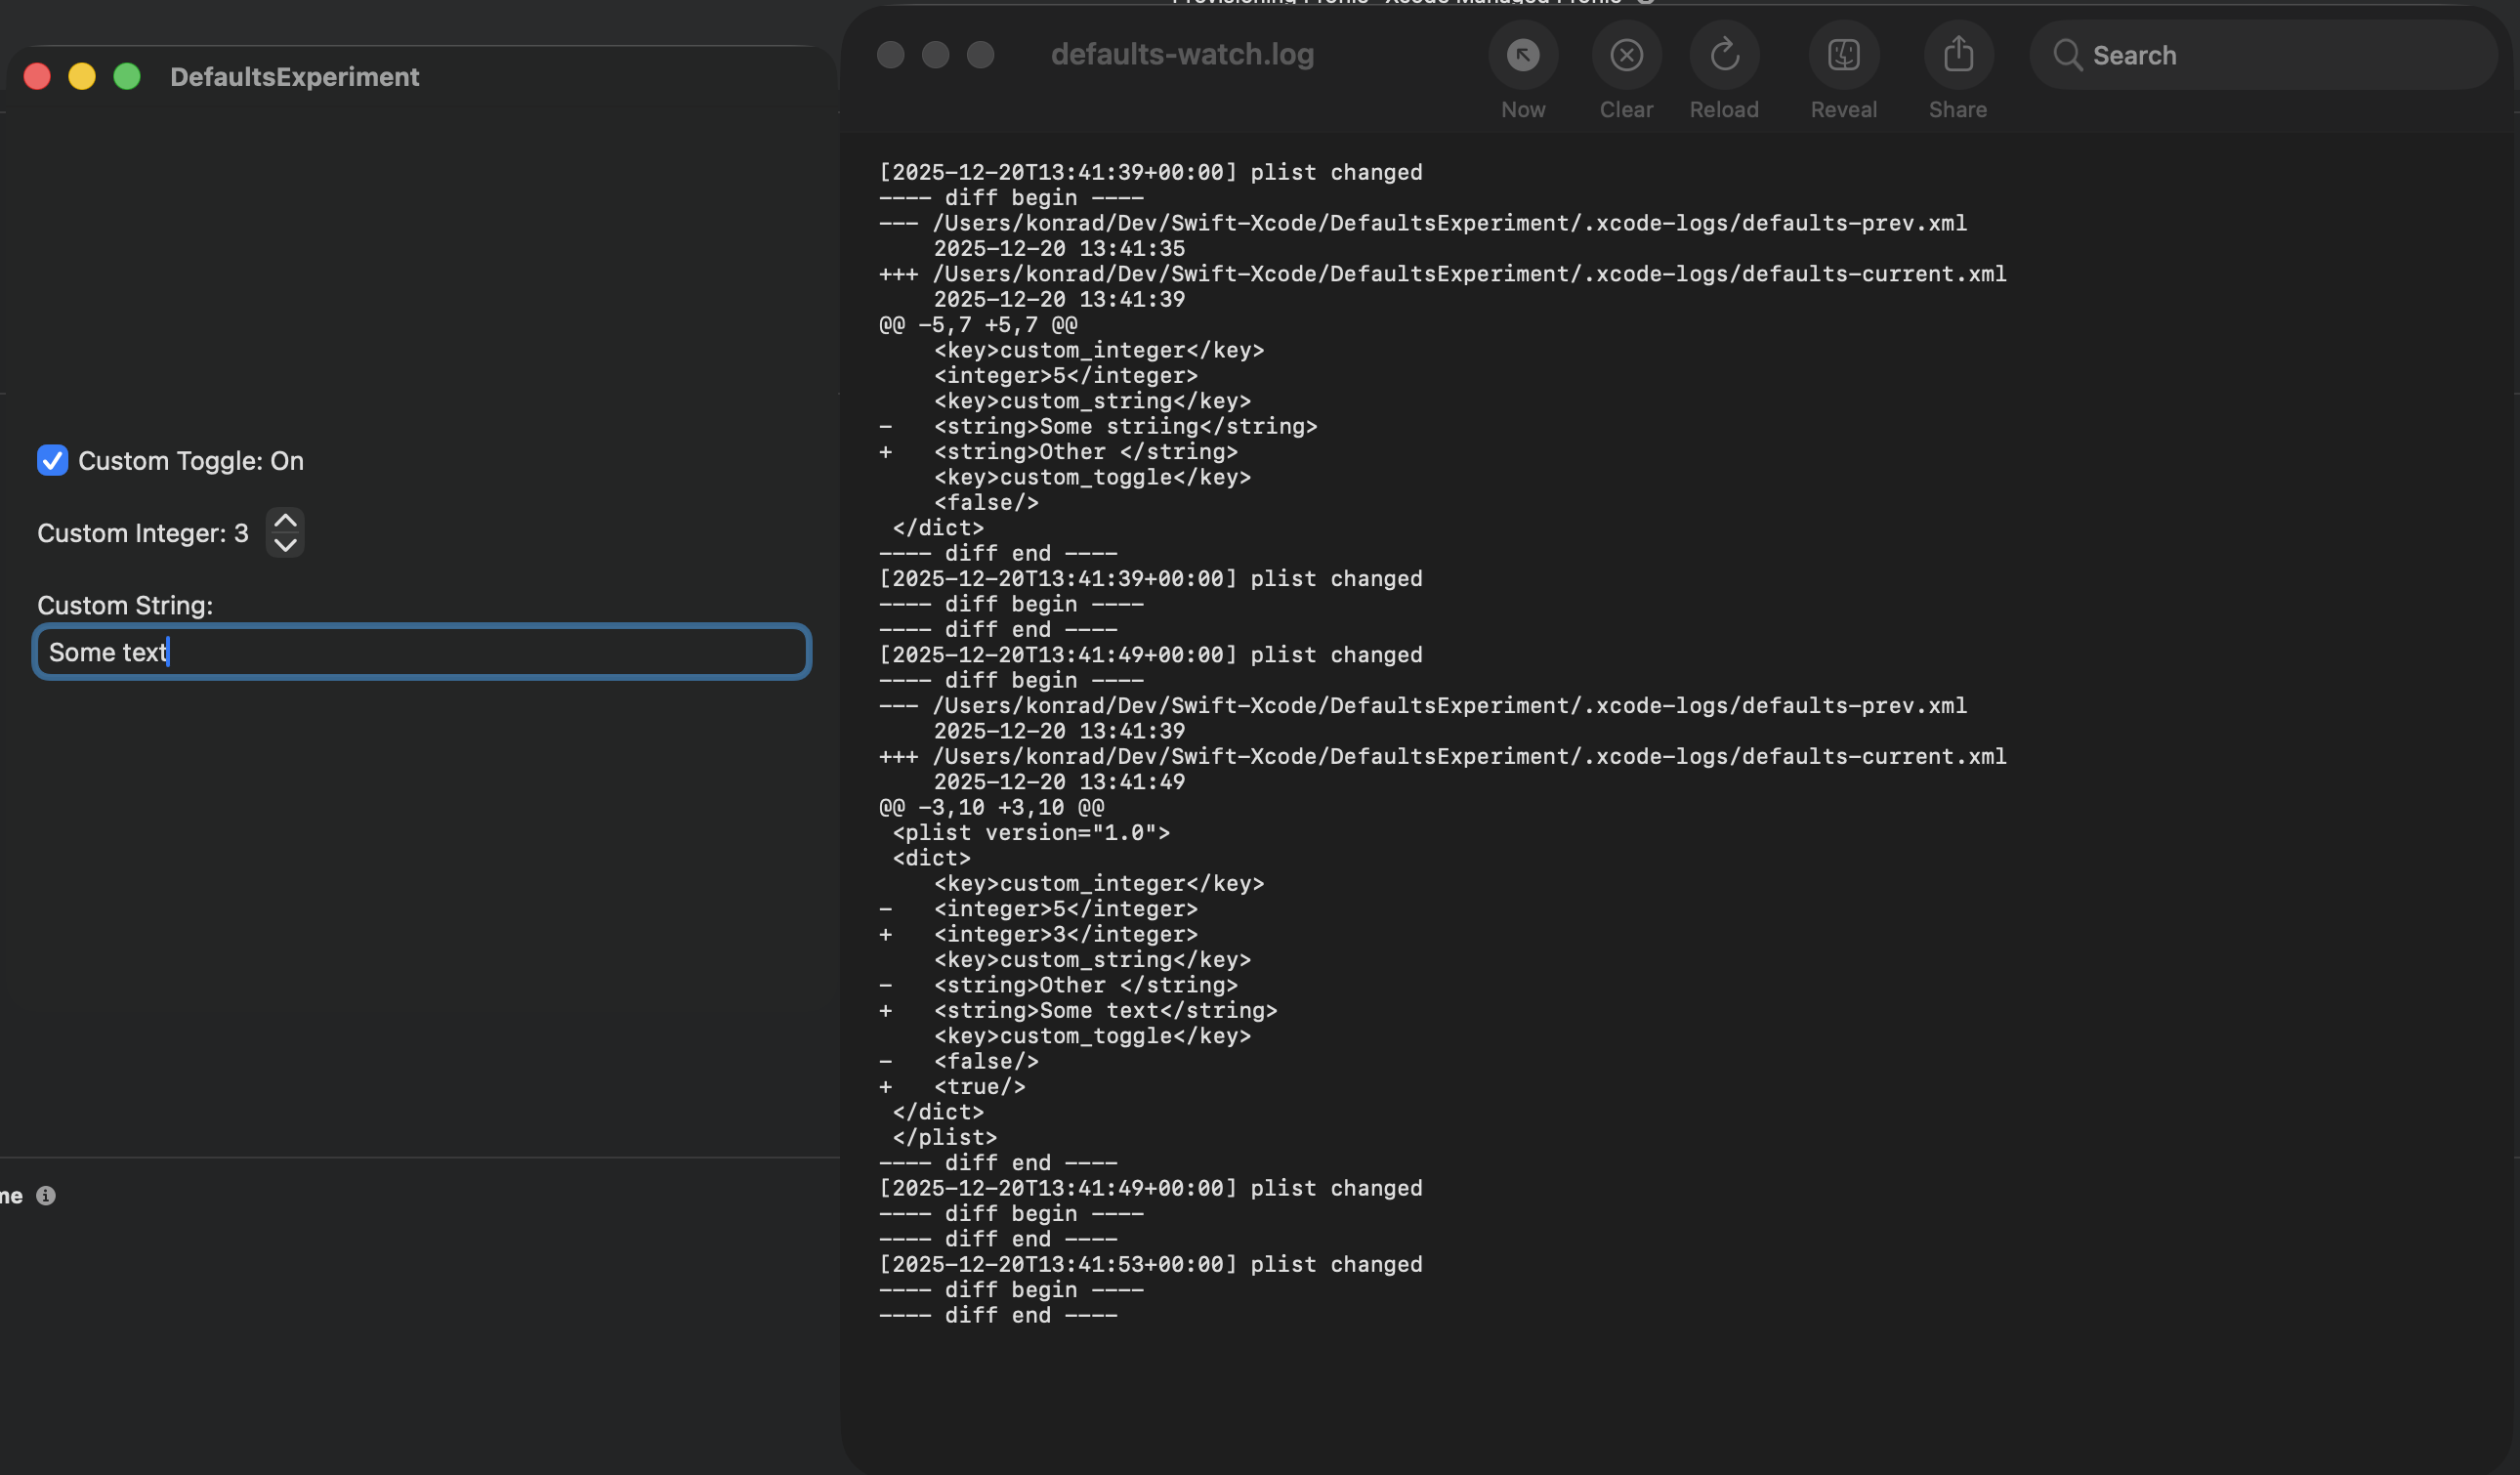Click the info icon at bottom left

point(46,1195)
